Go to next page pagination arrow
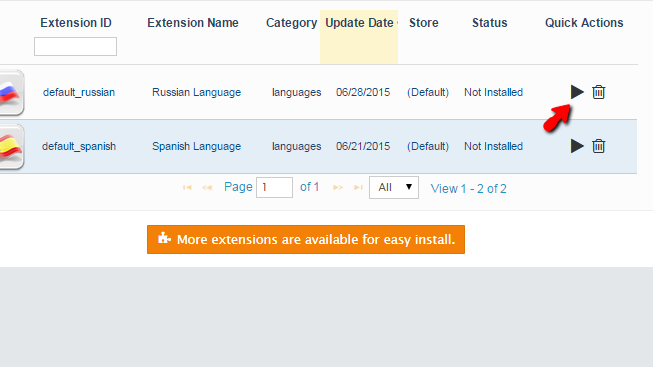 point(338,187)
